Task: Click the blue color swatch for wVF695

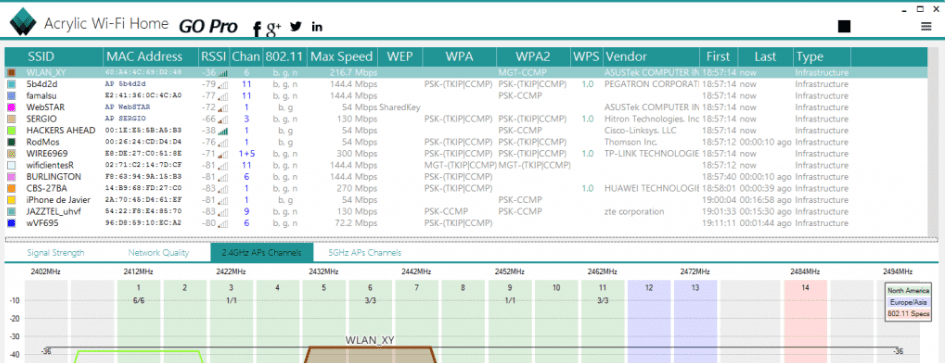Action: click(11, 223)
